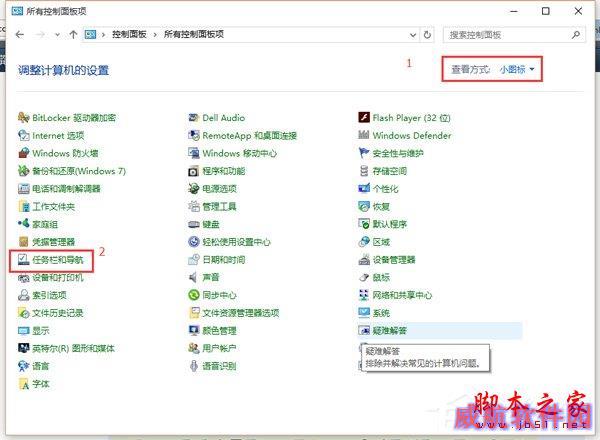
Task: Click 轻松使用设置中心 icon
Action: click(x=194, y=241)
